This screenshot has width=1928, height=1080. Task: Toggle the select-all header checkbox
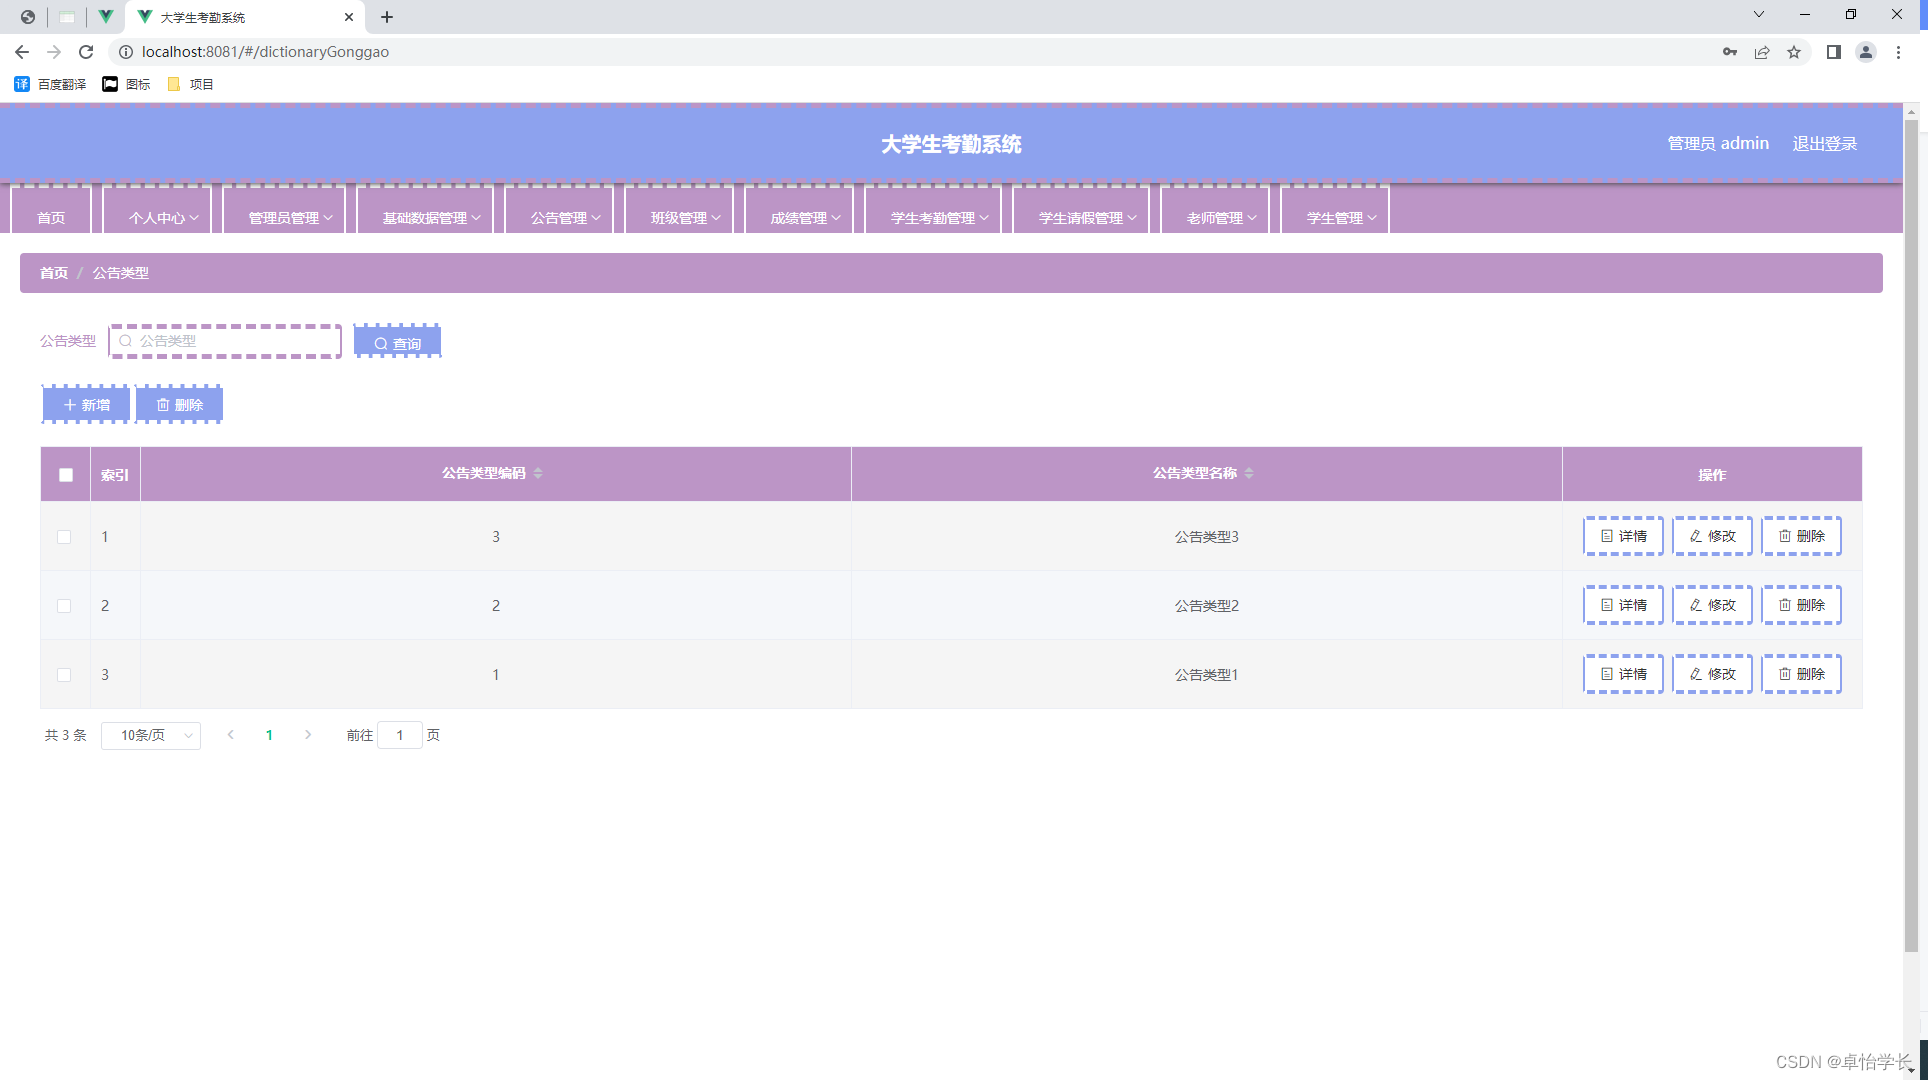(66, 475)
